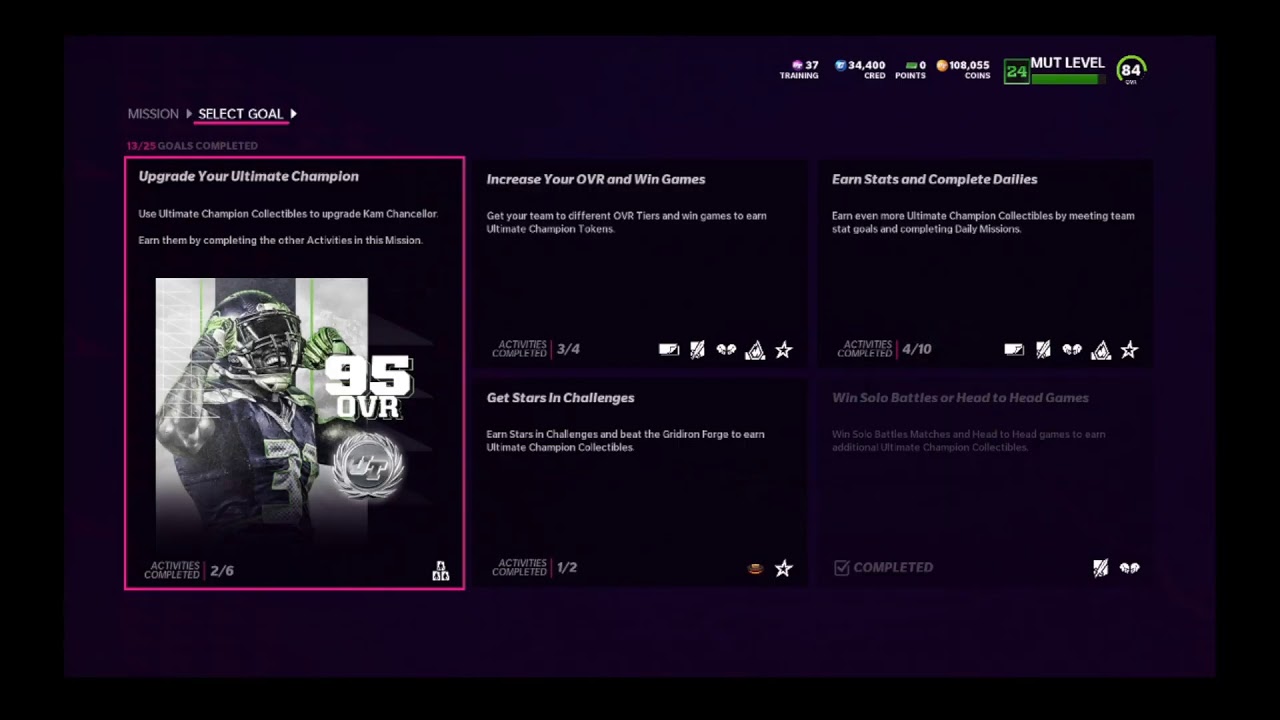Viewport: 1280px width, 720px height.
Task: Click 108,055 coins balance
Action: pos(969,65)
